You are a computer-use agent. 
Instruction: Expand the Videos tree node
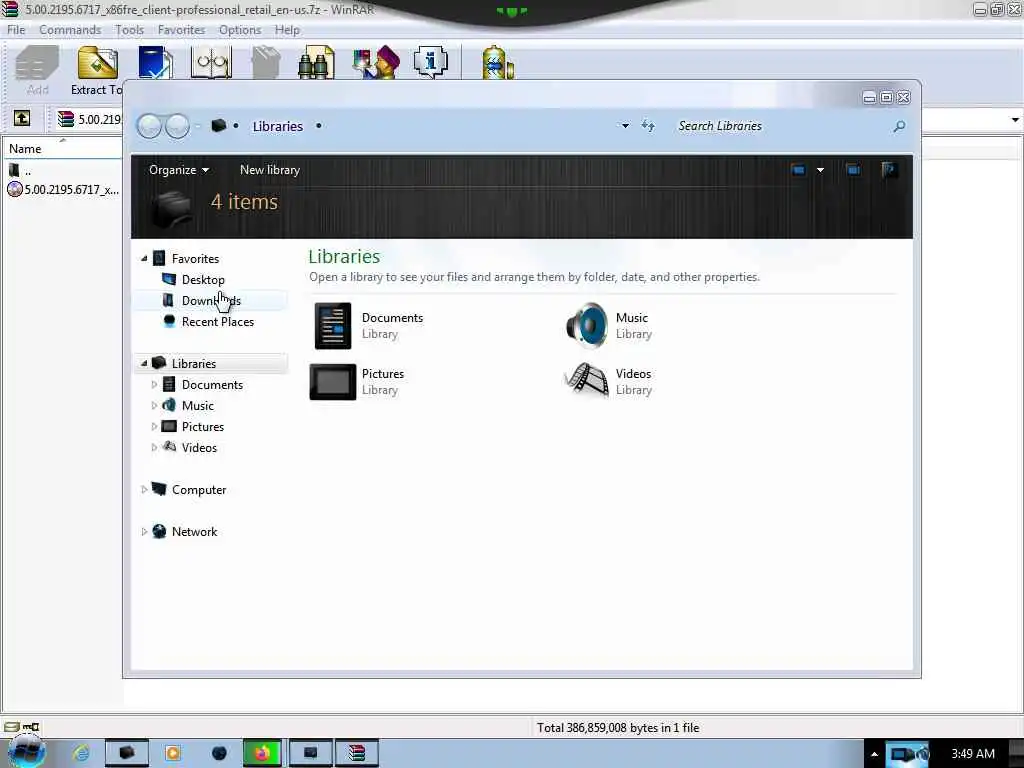point(154,447)
